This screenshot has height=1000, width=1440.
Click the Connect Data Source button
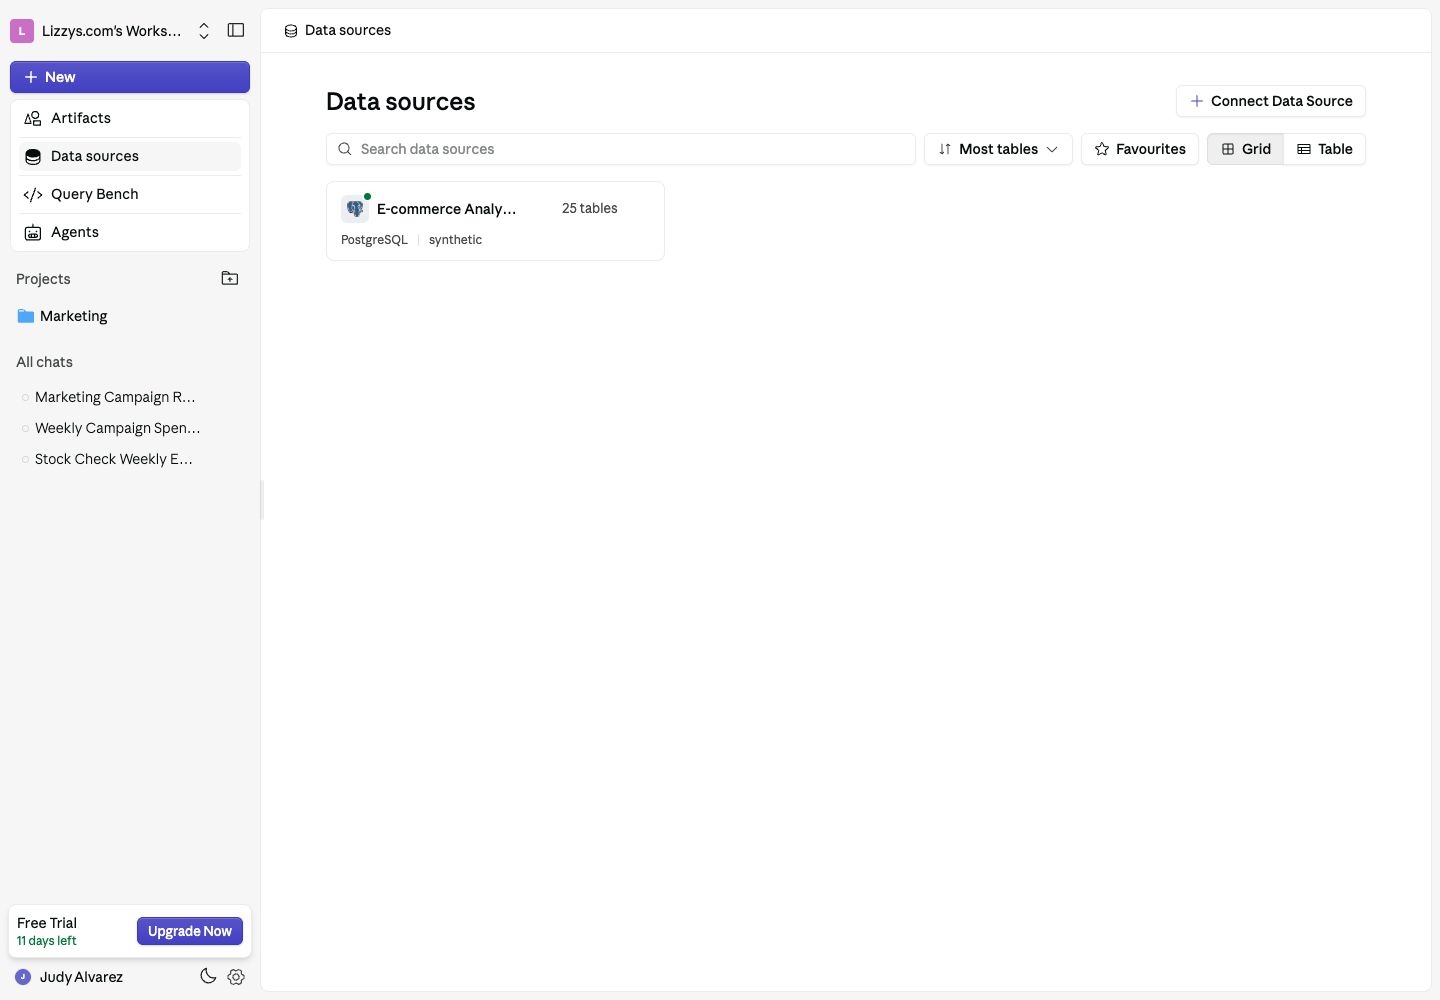pos(1271,101)
